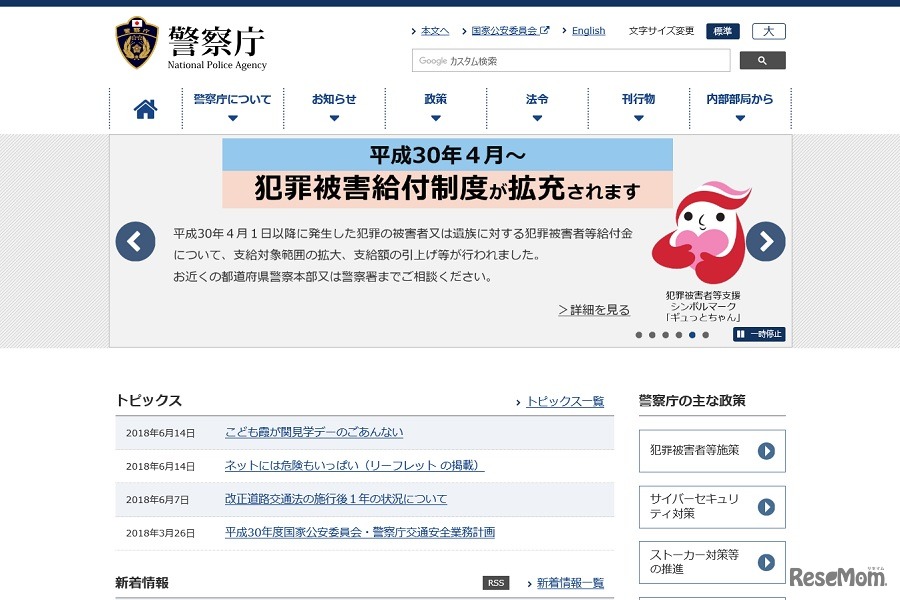
Task: Select the 犯罪被害者等施策 policy panel
Action: (x=711, y=451)
